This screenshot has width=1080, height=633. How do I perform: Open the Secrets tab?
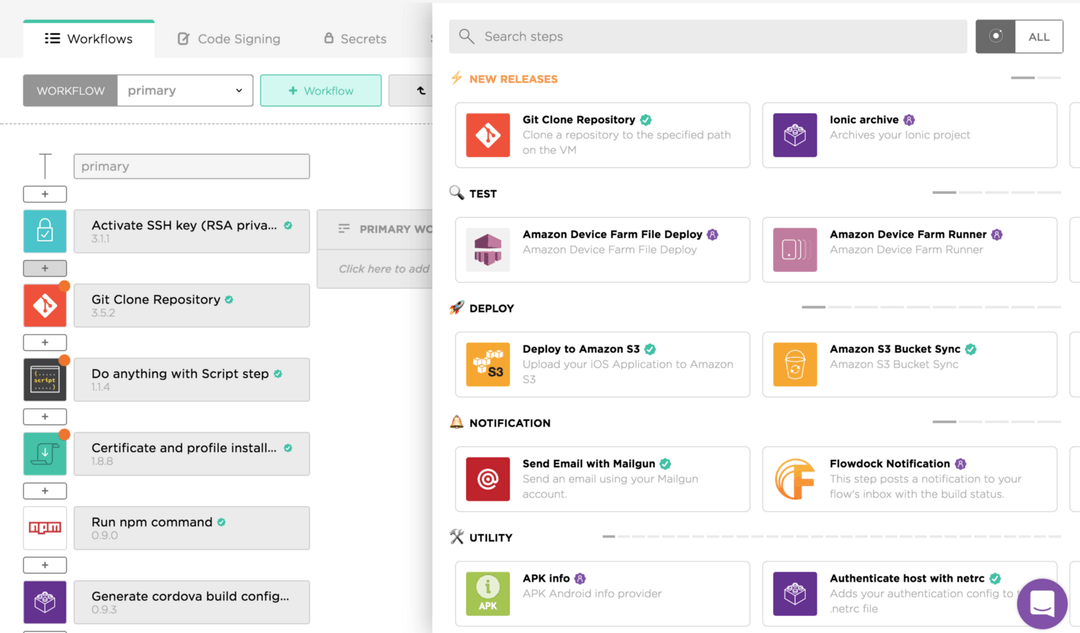click(x=355, y=39)
